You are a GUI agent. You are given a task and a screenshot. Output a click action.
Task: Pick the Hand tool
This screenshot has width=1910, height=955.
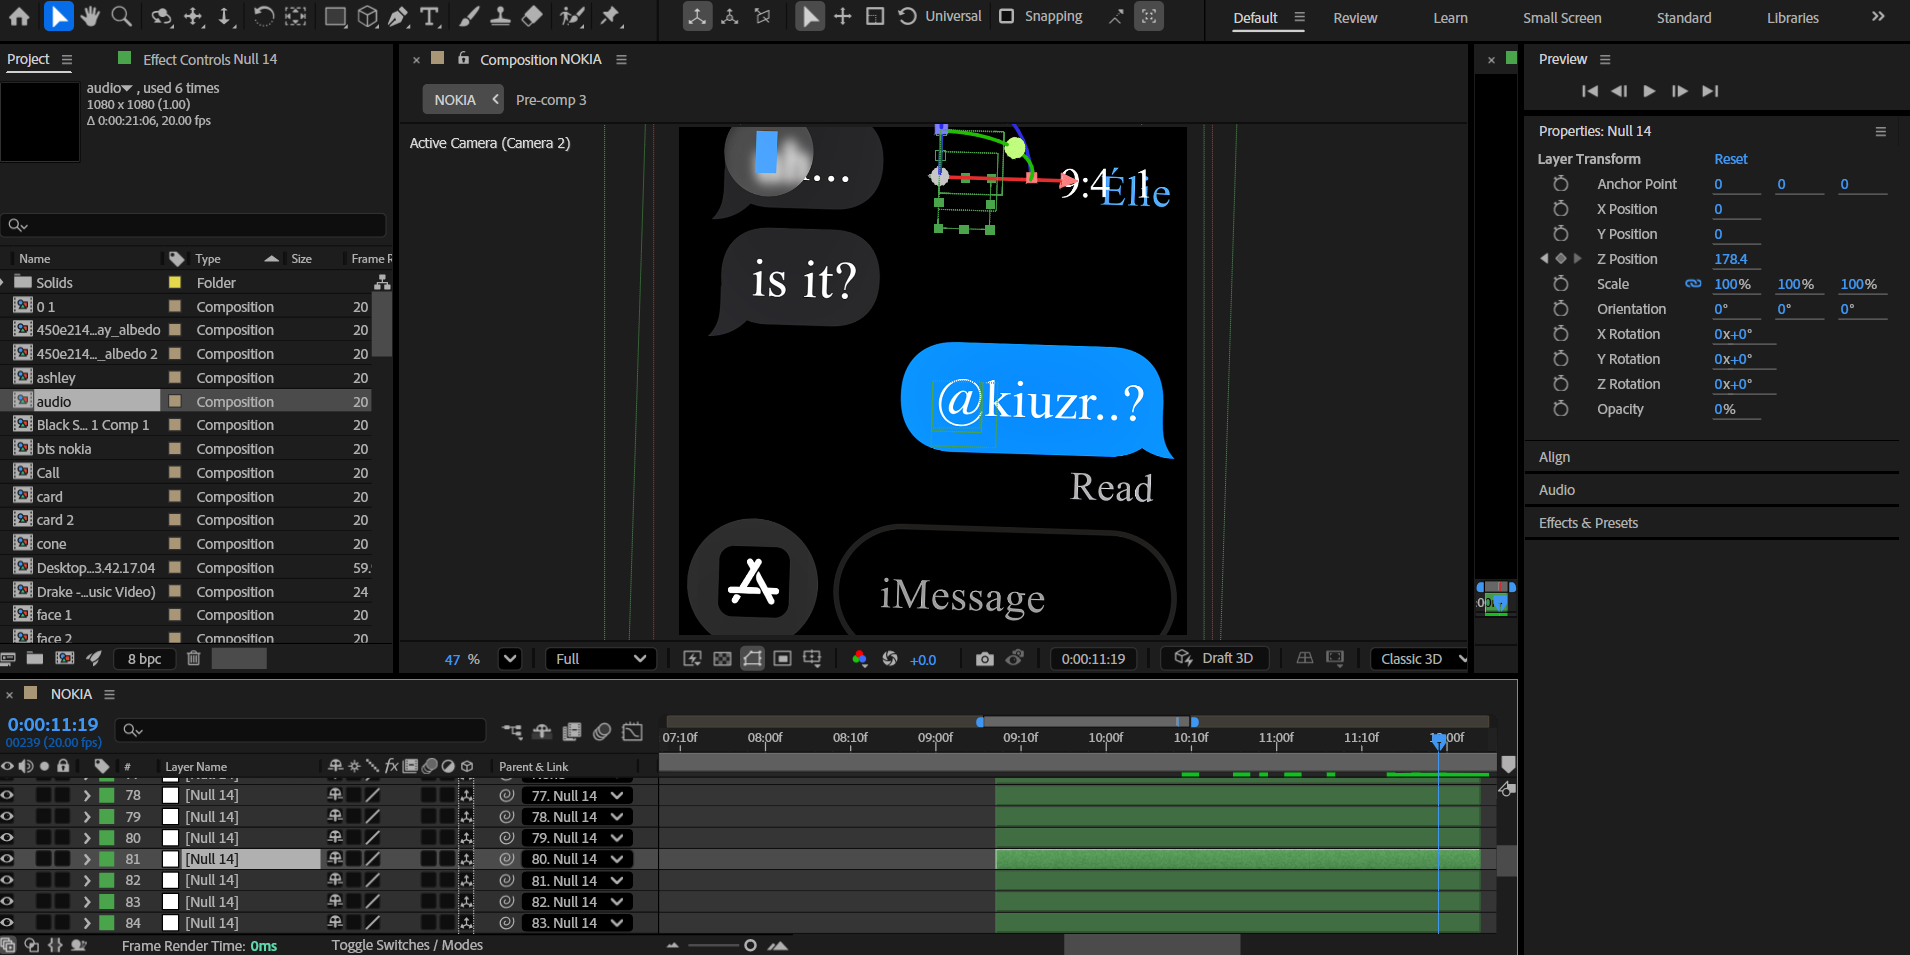90,16
